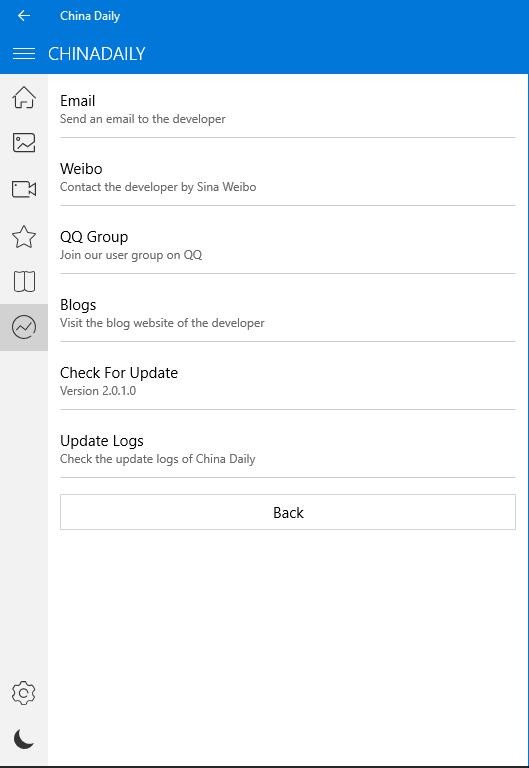Click 'Check the update logs of China Daily'
The height and width of the screenshot is (768, 529).
(157, 459)
